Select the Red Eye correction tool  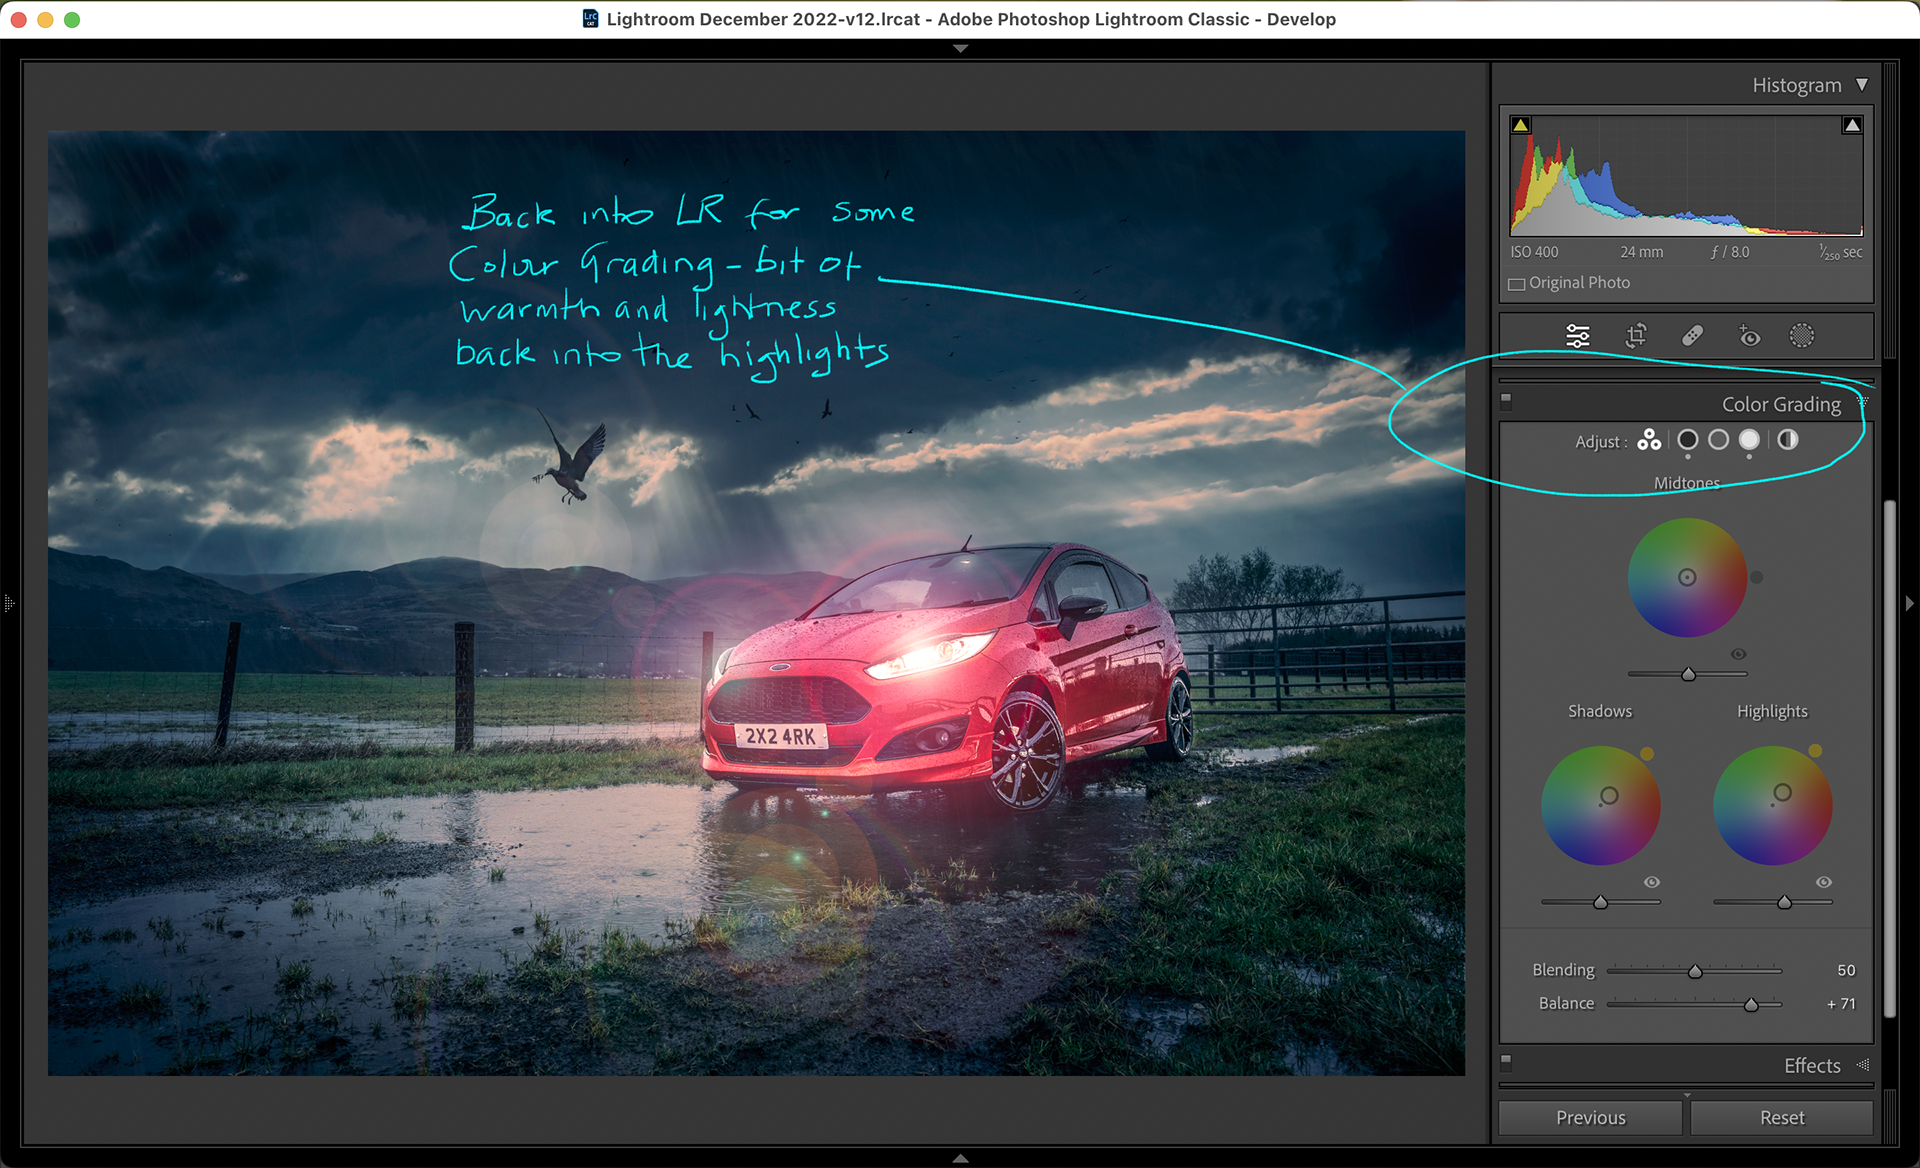pyautogui.click(x=1749, y=336)
